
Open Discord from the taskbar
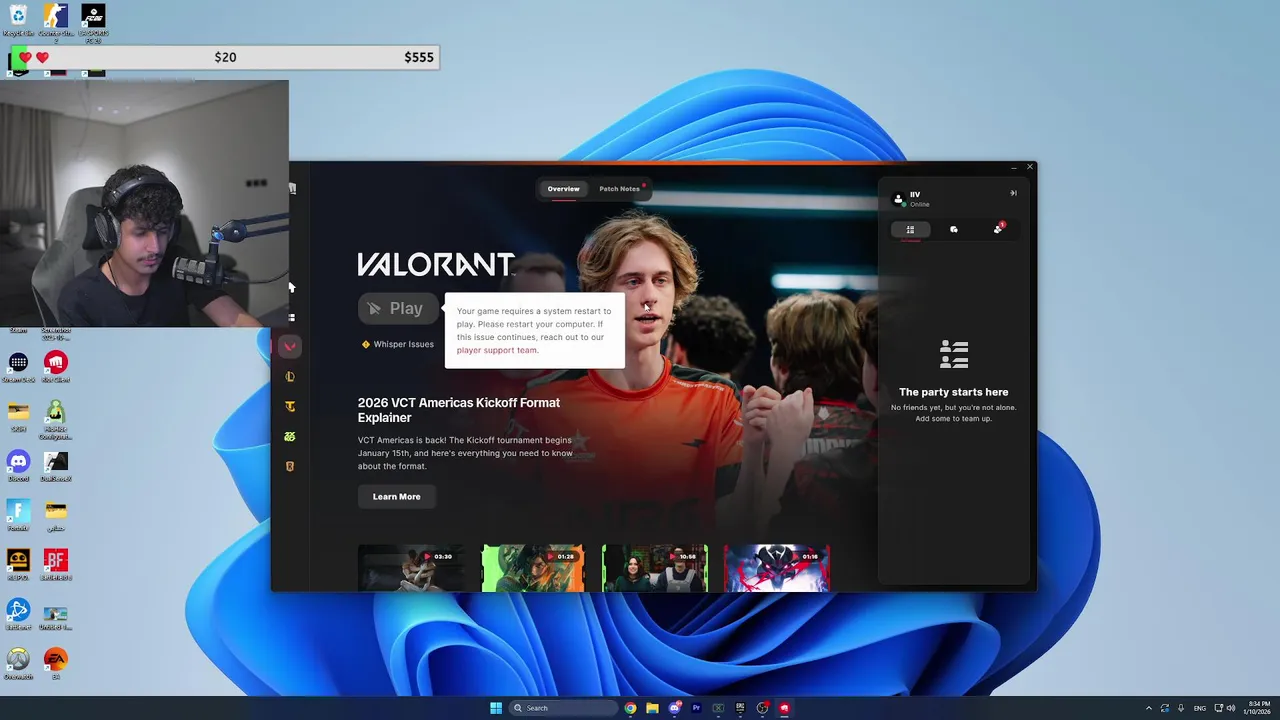click(x=674, y=708)
